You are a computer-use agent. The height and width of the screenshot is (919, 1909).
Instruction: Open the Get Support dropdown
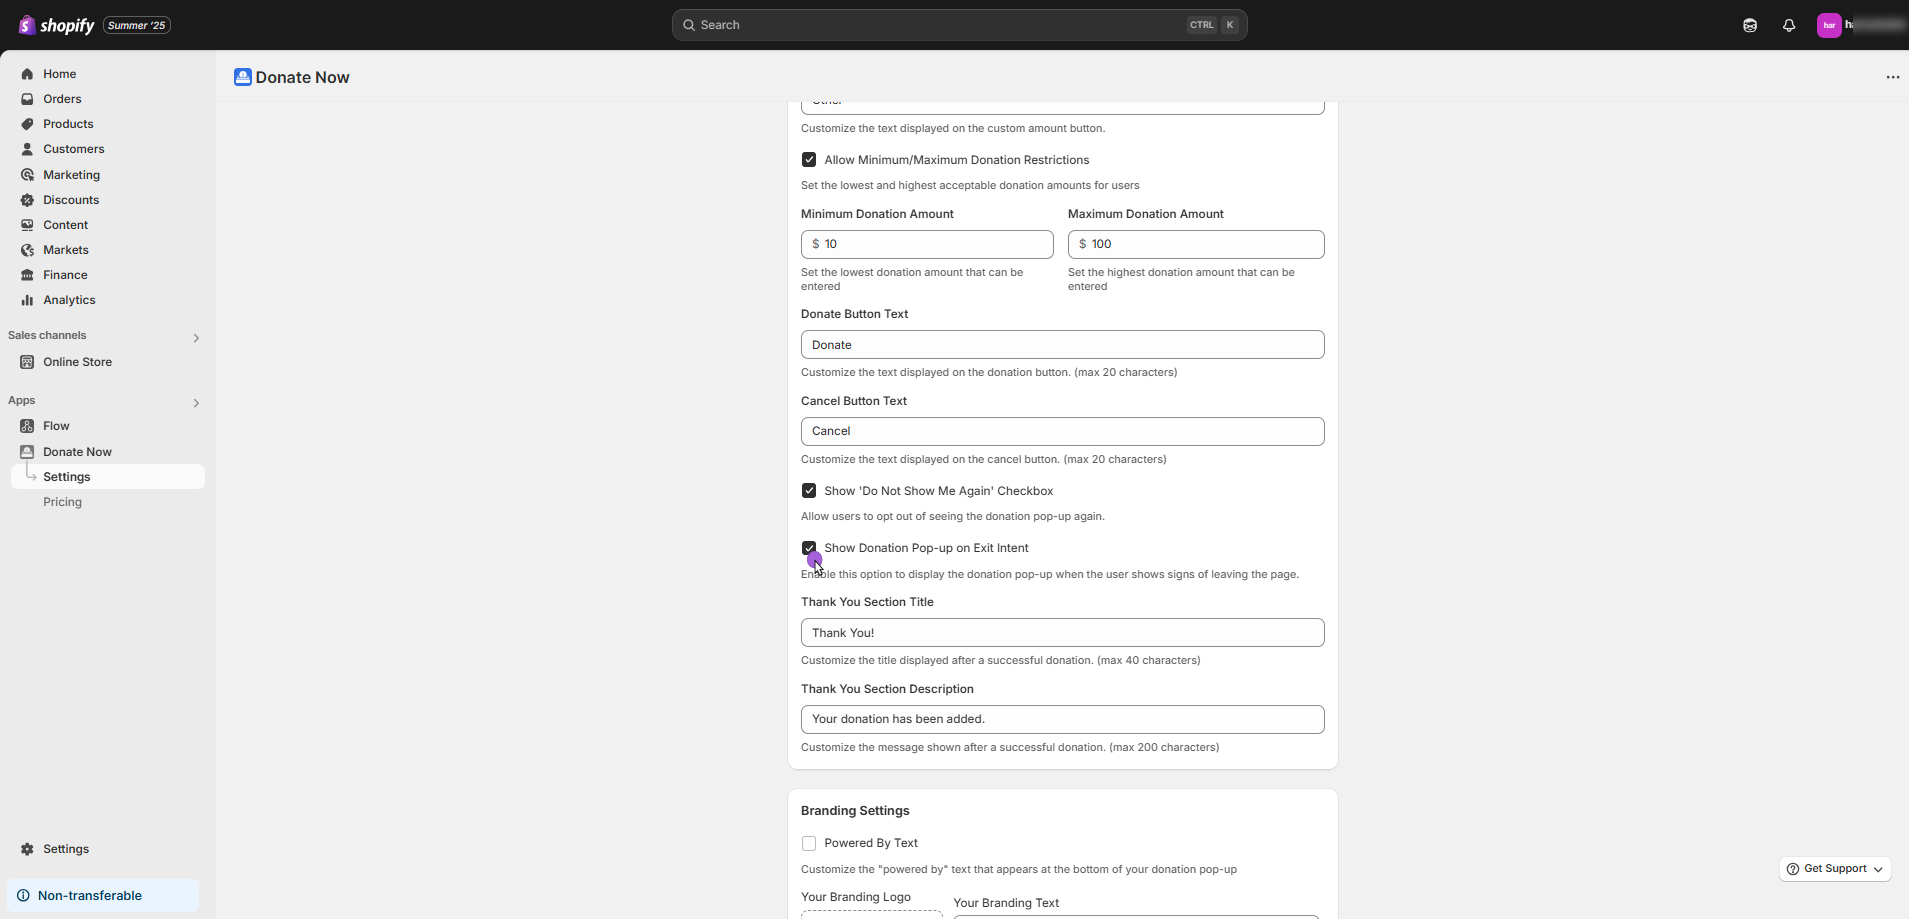click(1835, 869)
